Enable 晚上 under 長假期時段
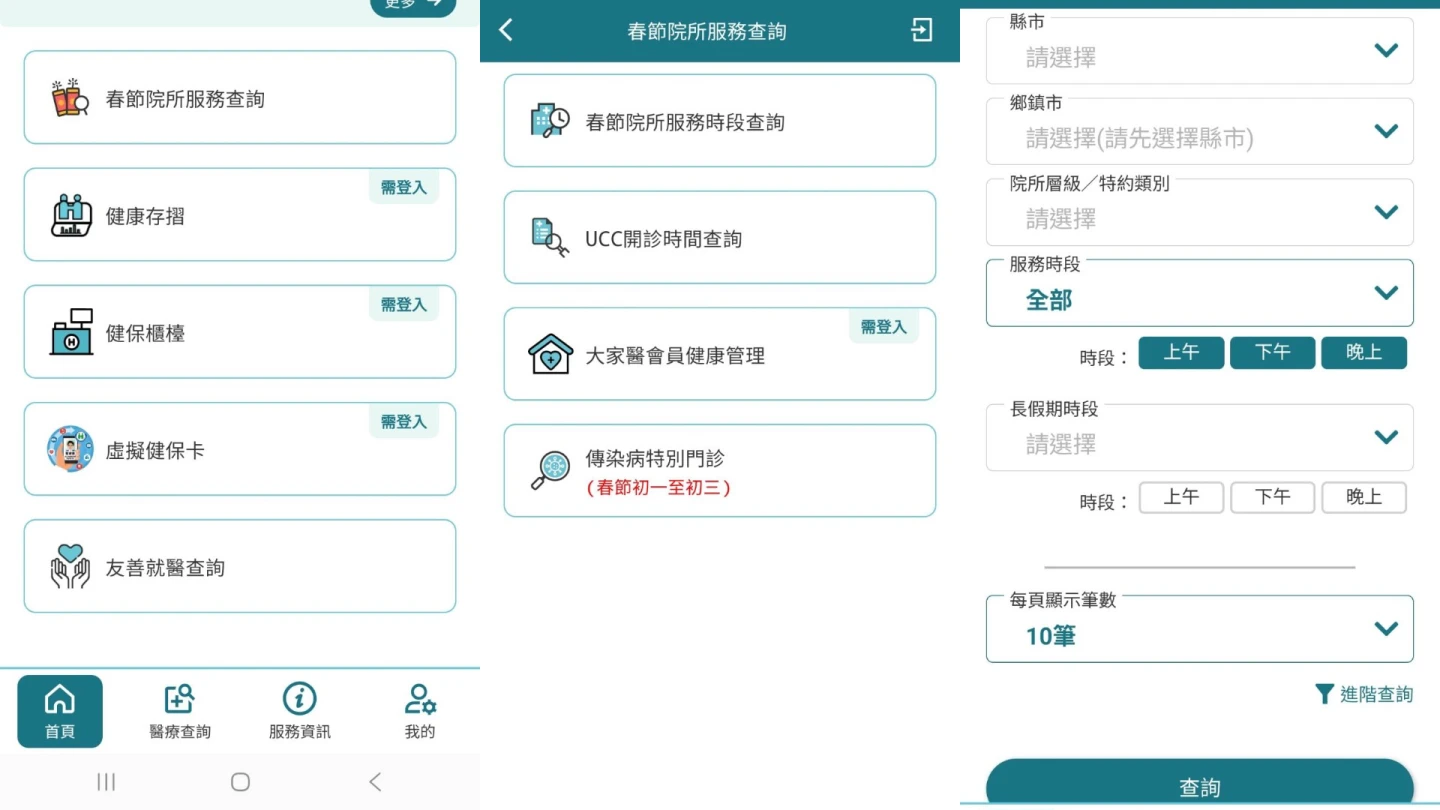 (x=1363, y=497)
